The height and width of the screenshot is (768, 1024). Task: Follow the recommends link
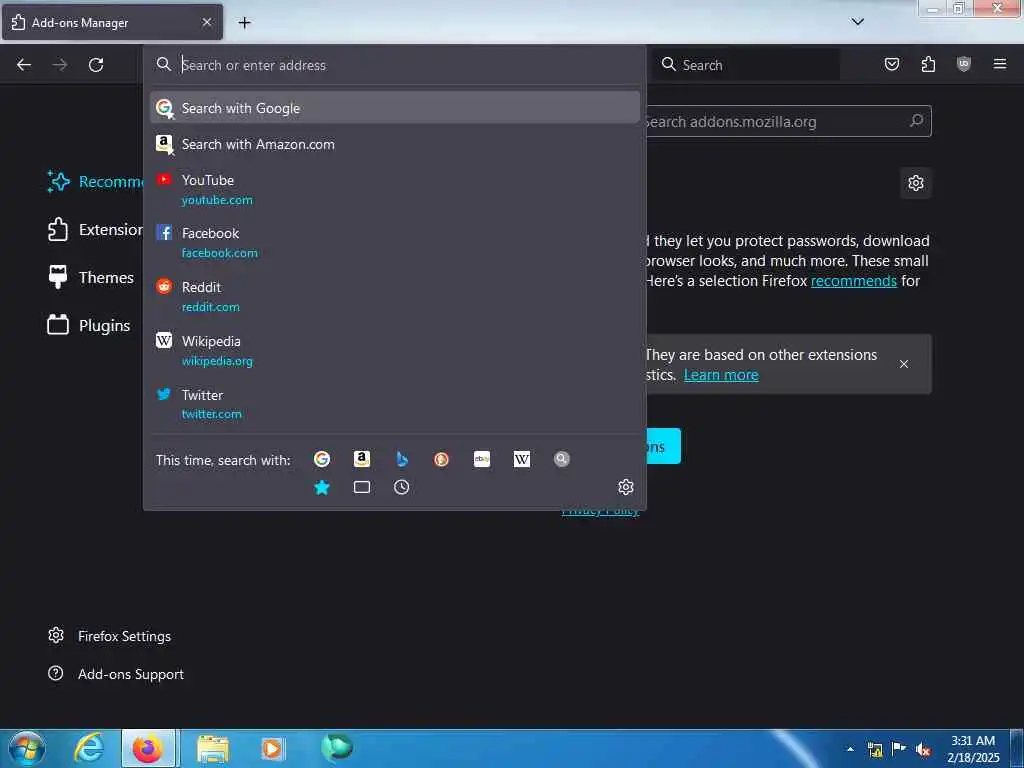pyautogui.click(x=854, y=281)
